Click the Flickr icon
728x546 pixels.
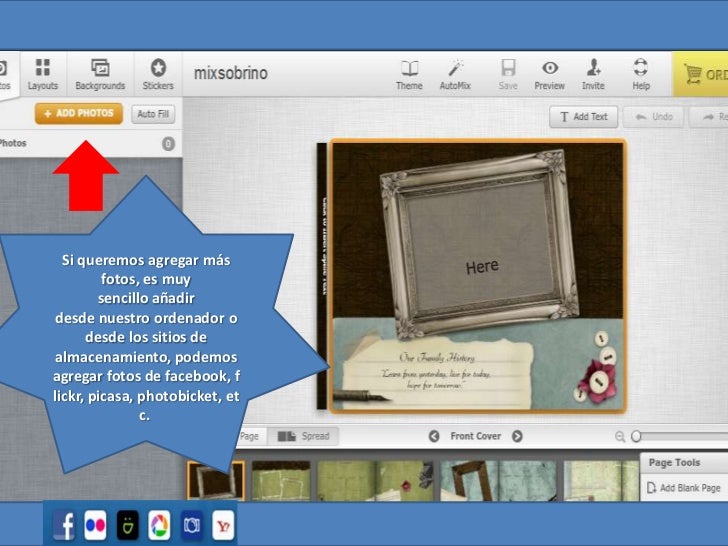[95, 525]
